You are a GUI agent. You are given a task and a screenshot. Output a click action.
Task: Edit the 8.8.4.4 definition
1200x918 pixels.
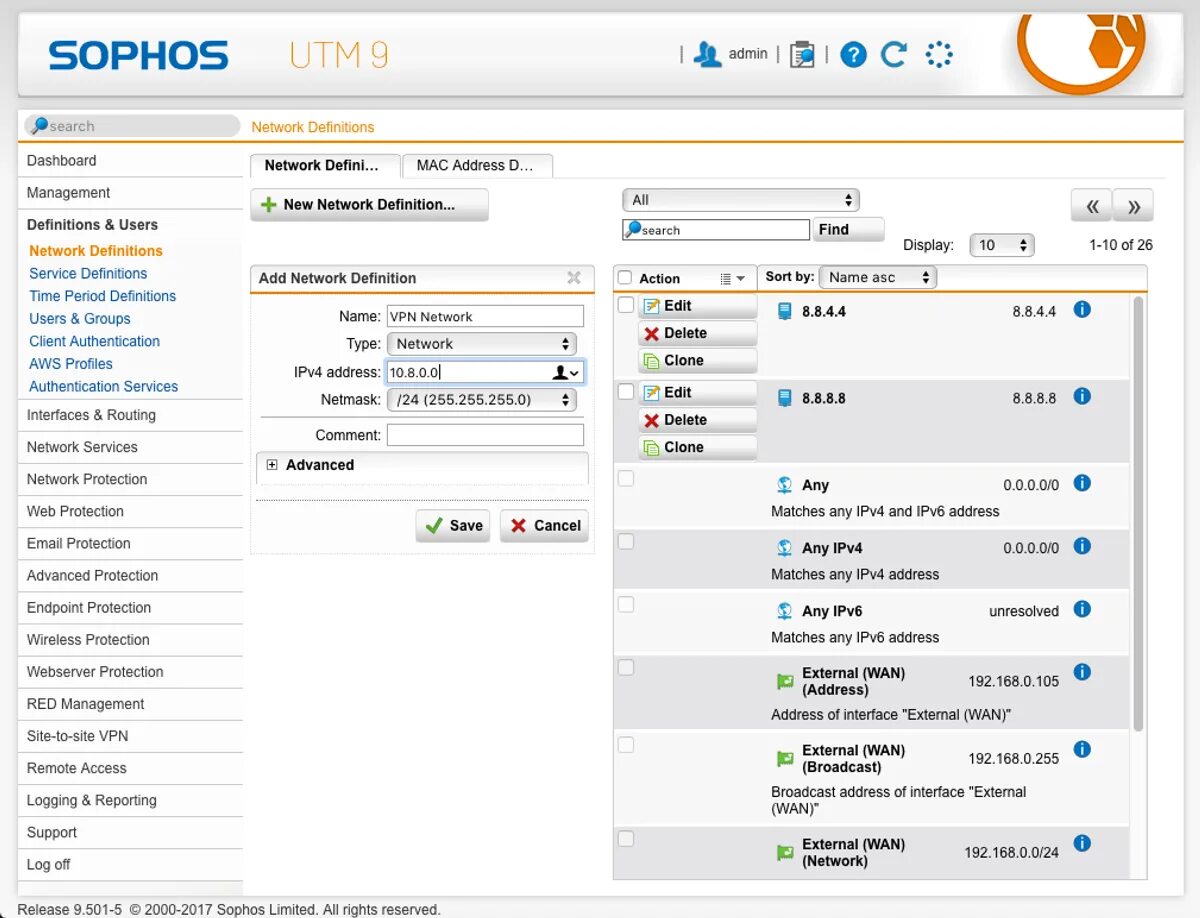(697, 306)
